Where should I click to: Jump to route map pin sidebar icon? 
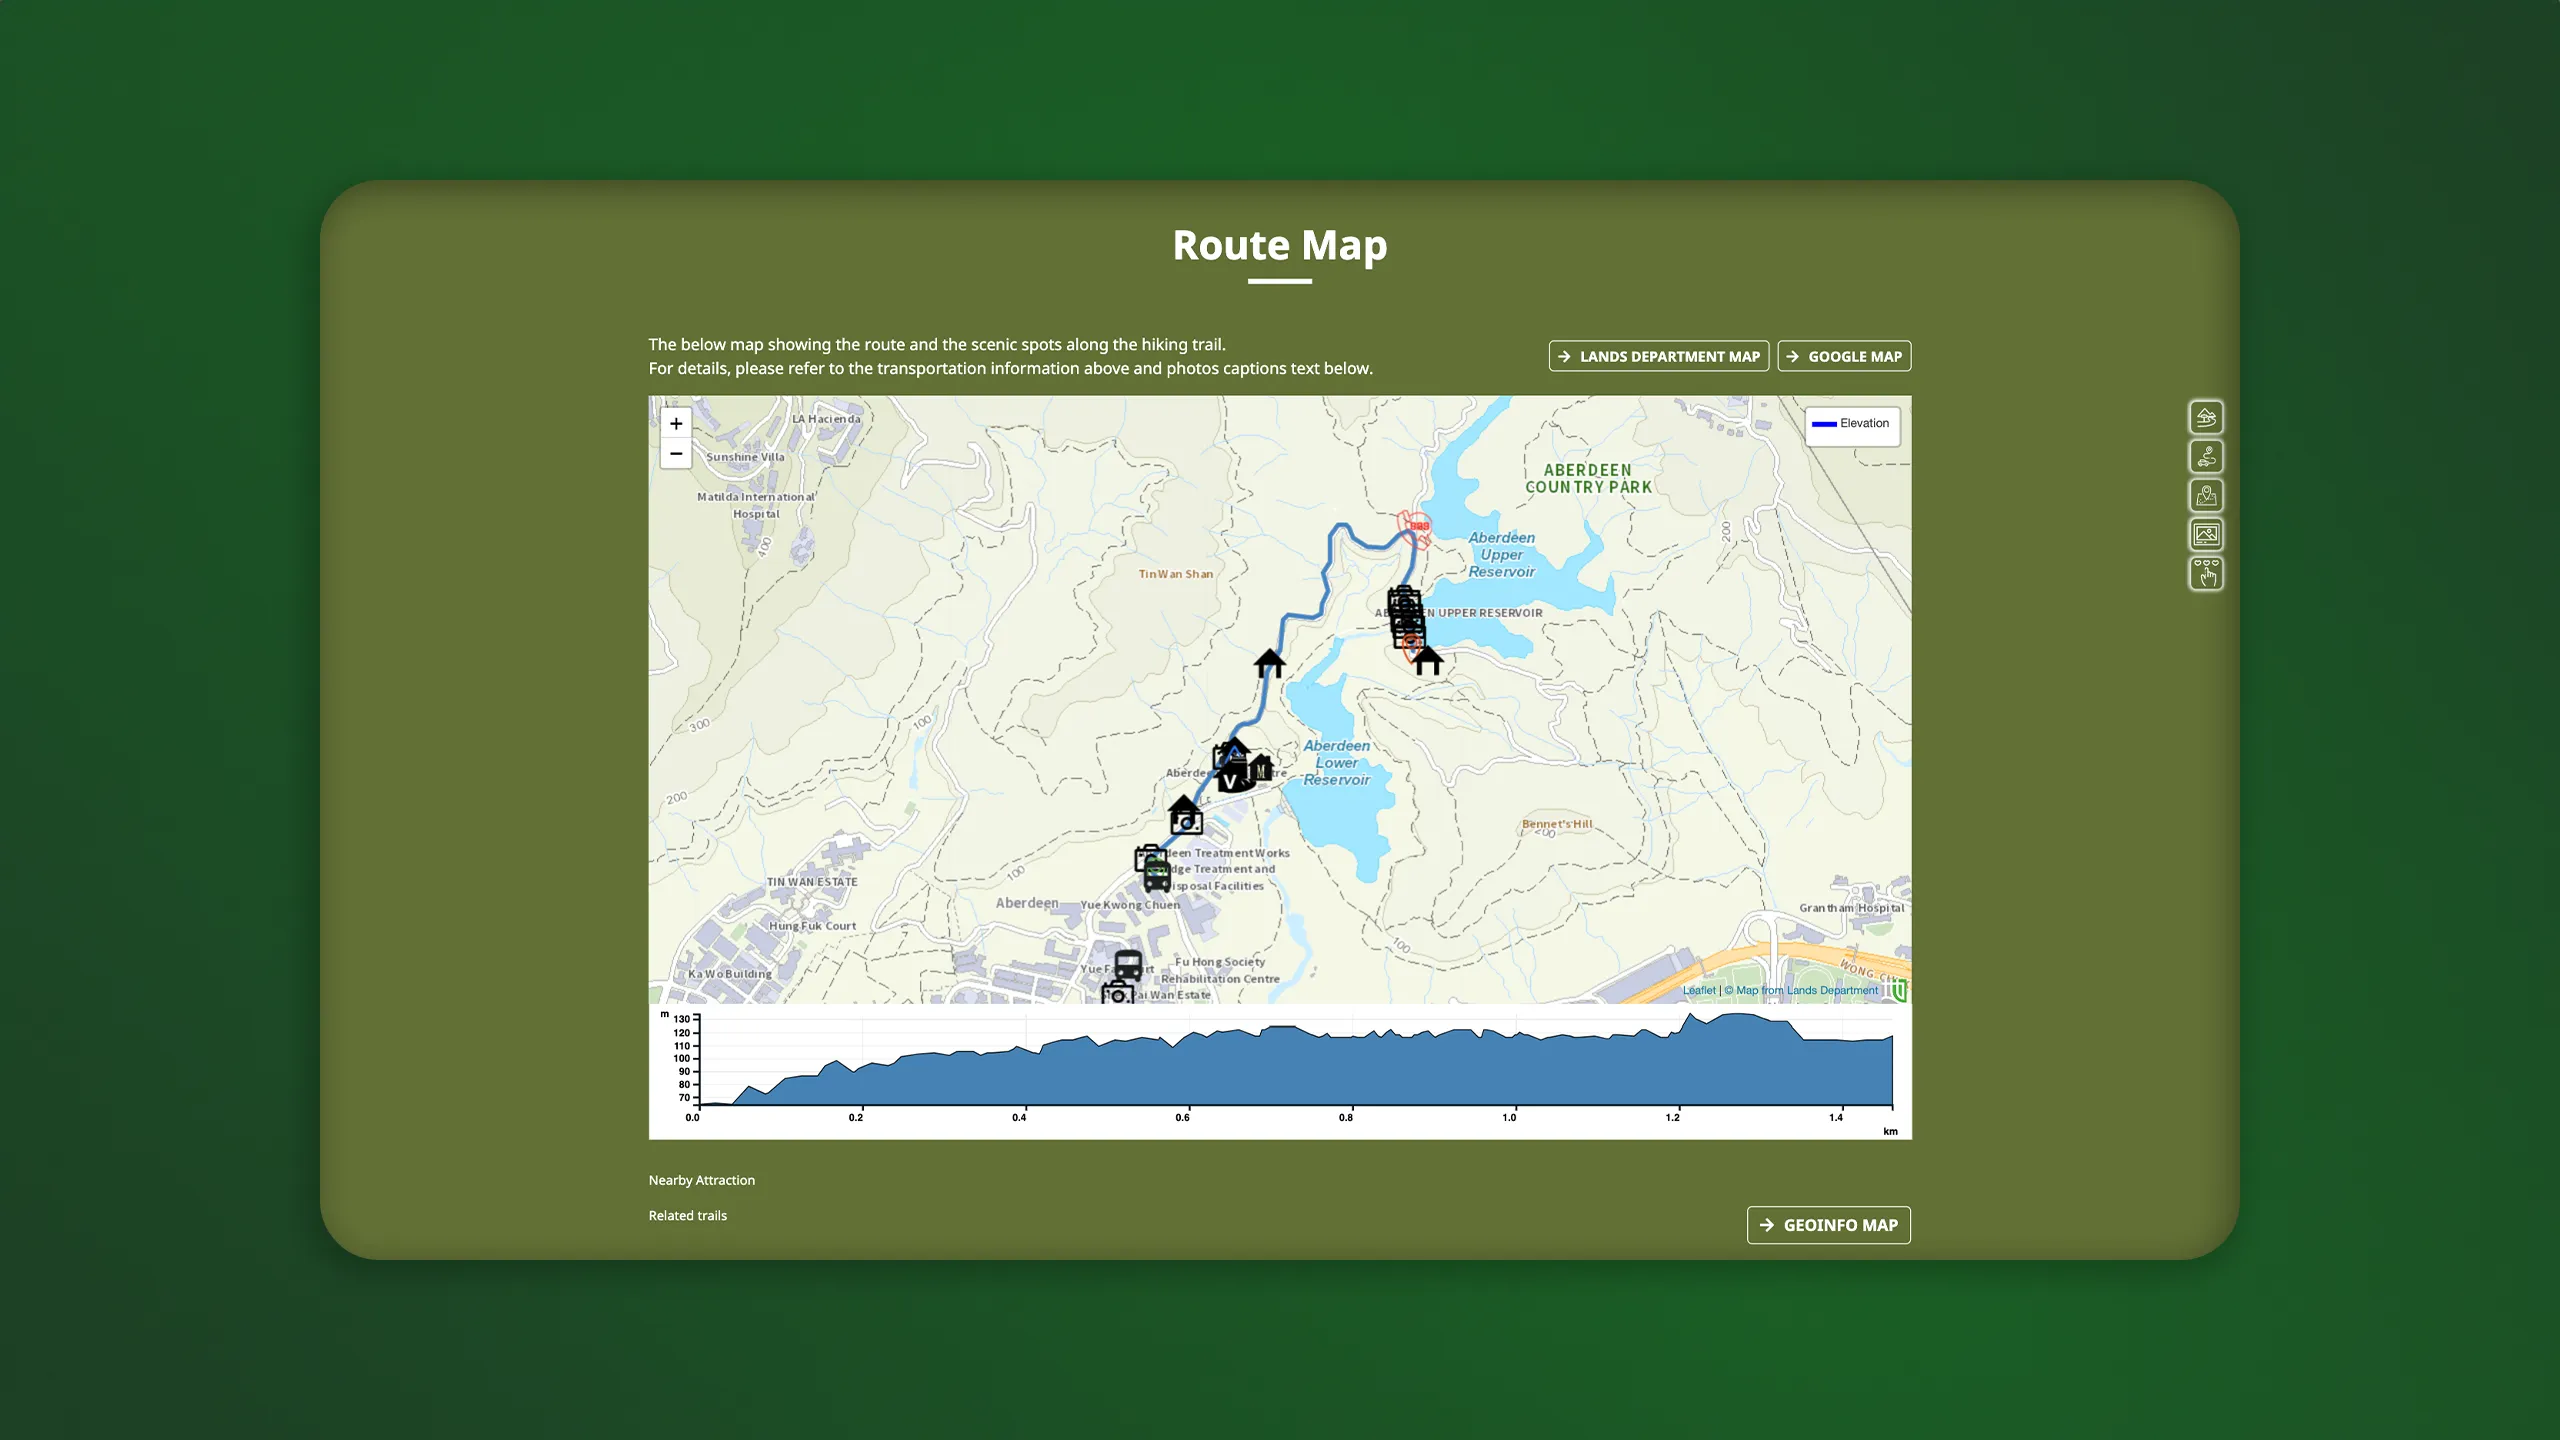[2206, 495]
